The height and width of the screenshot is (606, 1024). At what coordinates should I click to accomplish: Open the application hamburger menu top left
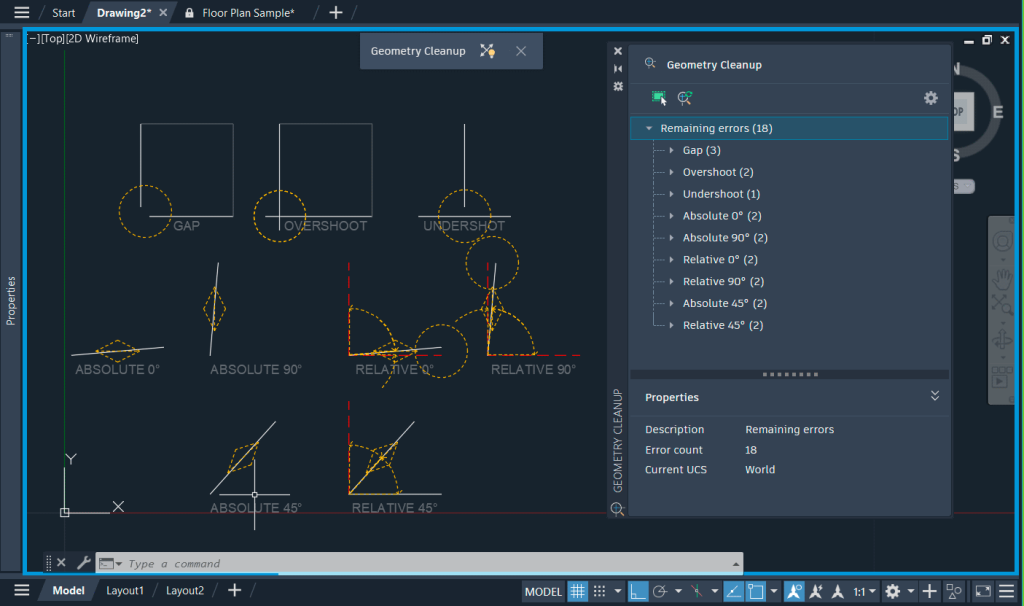coord(21,12)
